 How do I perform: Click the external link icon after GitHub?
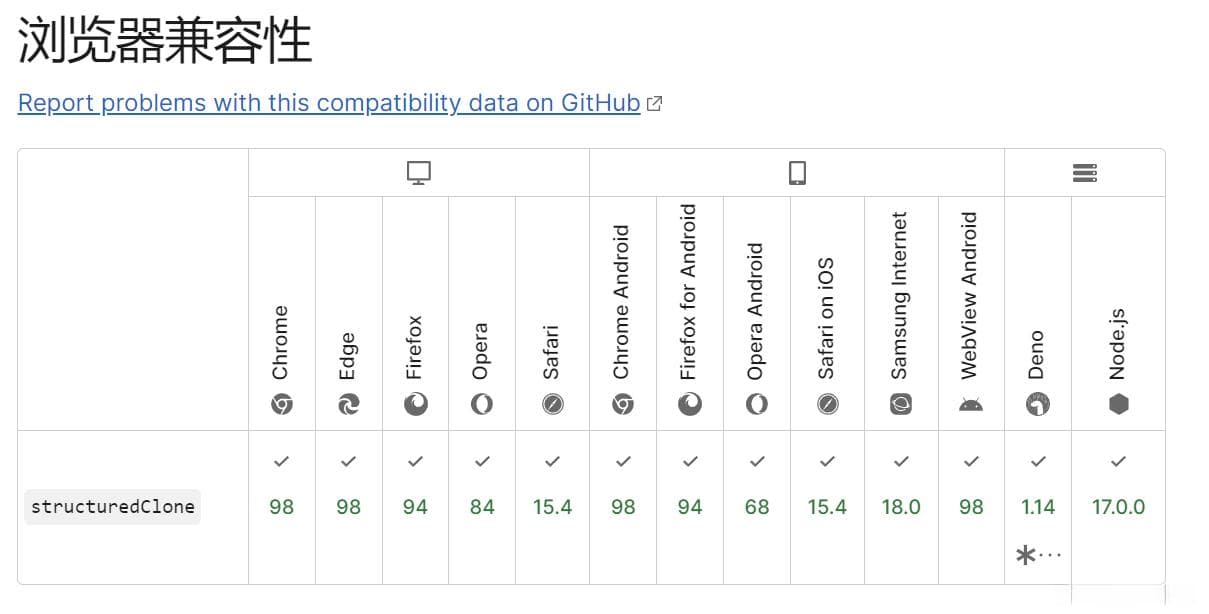click(654, 103)
